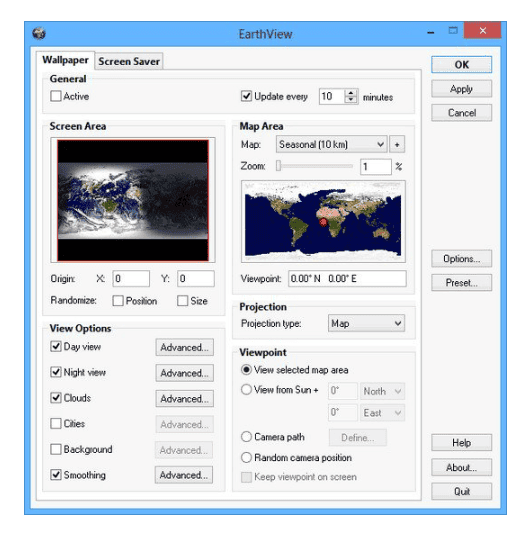The height and width of the screenshot is (537, 526).
Task: Enable the Background checkbox
Action: click(55, 449)
